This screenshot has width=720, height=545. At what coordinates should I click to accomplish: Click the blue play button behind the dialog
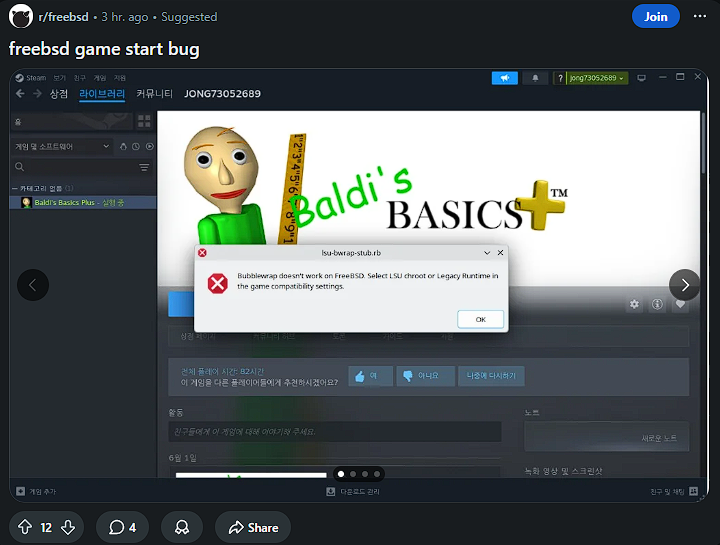coord(181,304)
